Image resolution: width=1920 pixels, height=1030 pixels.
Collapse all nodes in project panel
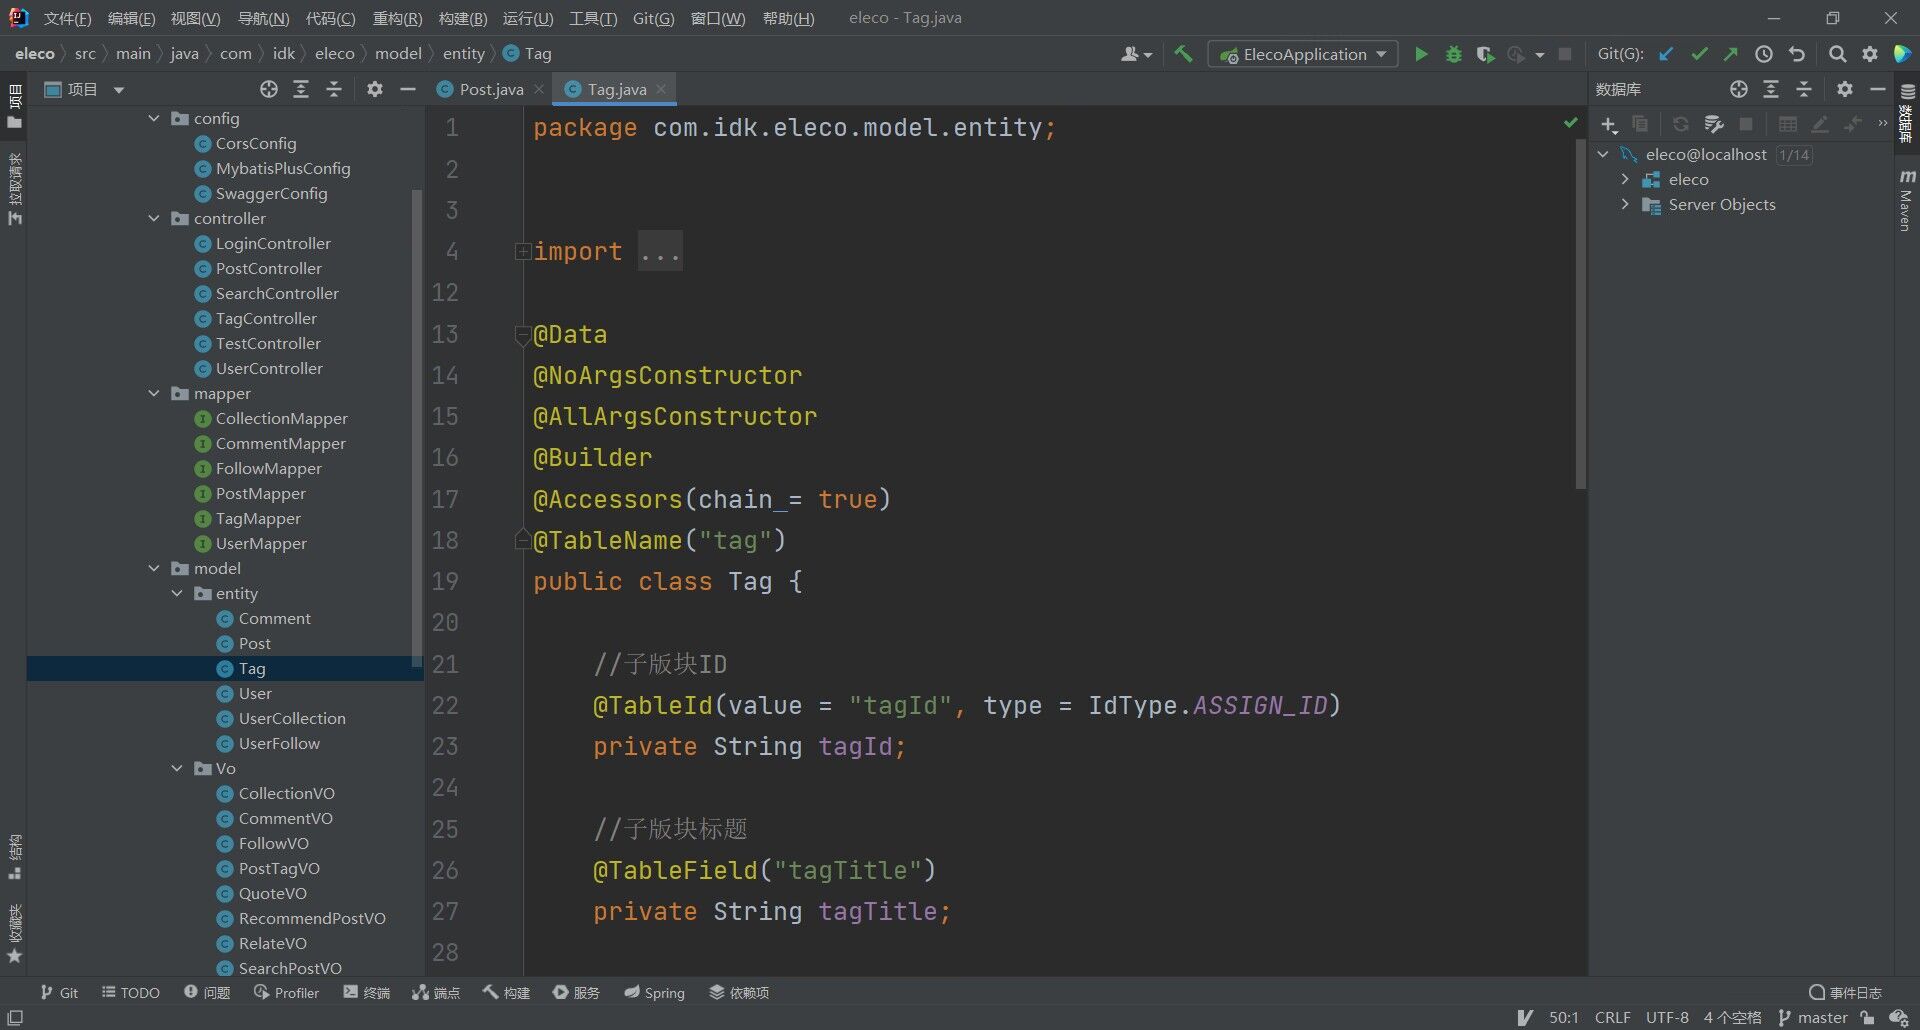334,89
